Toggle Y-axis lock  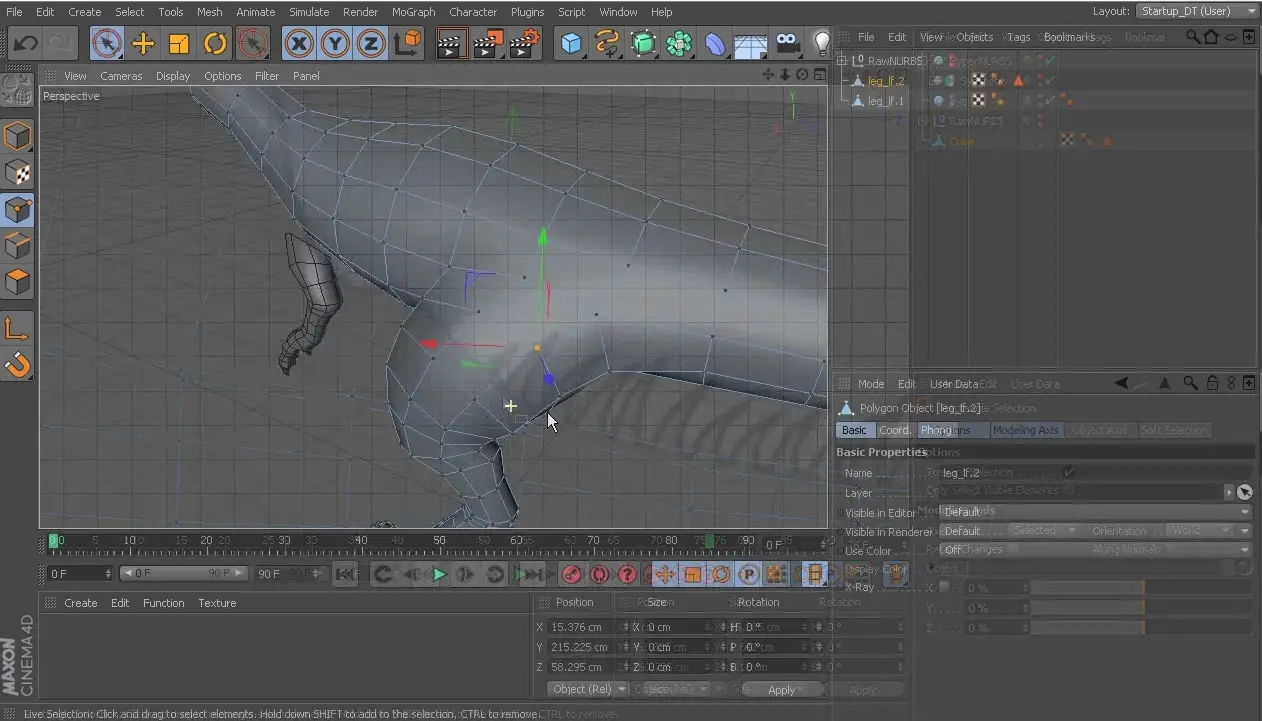[x=335, y=43]
